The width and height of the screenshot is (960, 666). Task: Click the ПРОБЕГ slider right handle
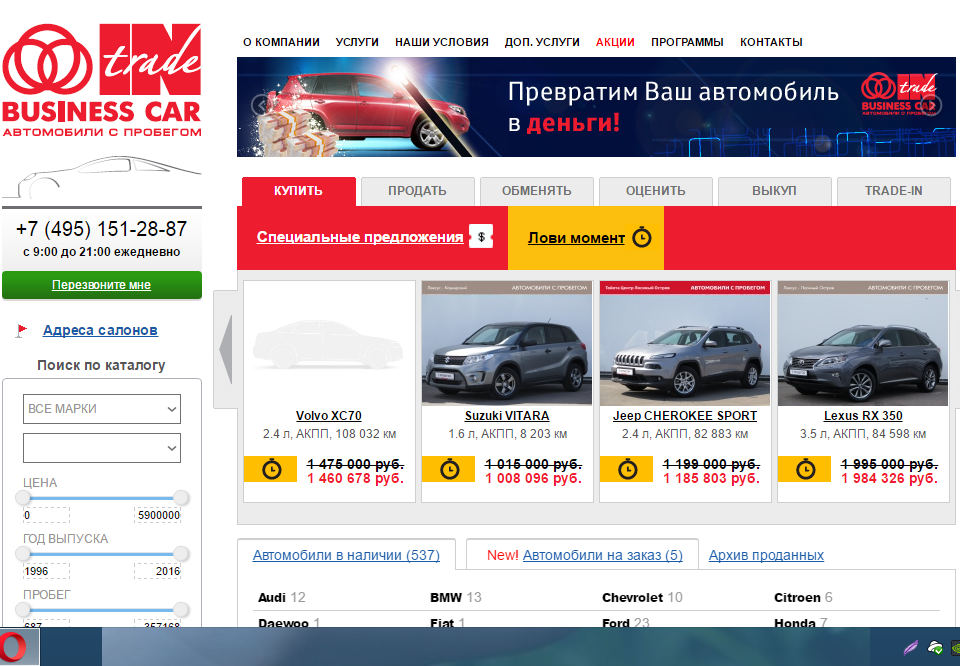tap(181, 610)
